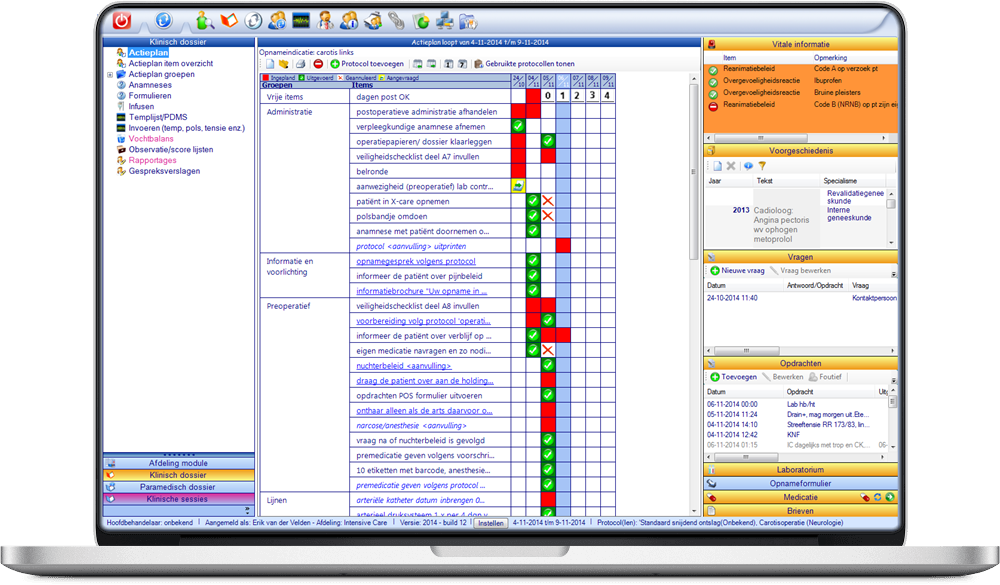Viewport: 1000px width, 585px height.
Task: Click Nieuwe vraag button
Action: click(737, 270)
